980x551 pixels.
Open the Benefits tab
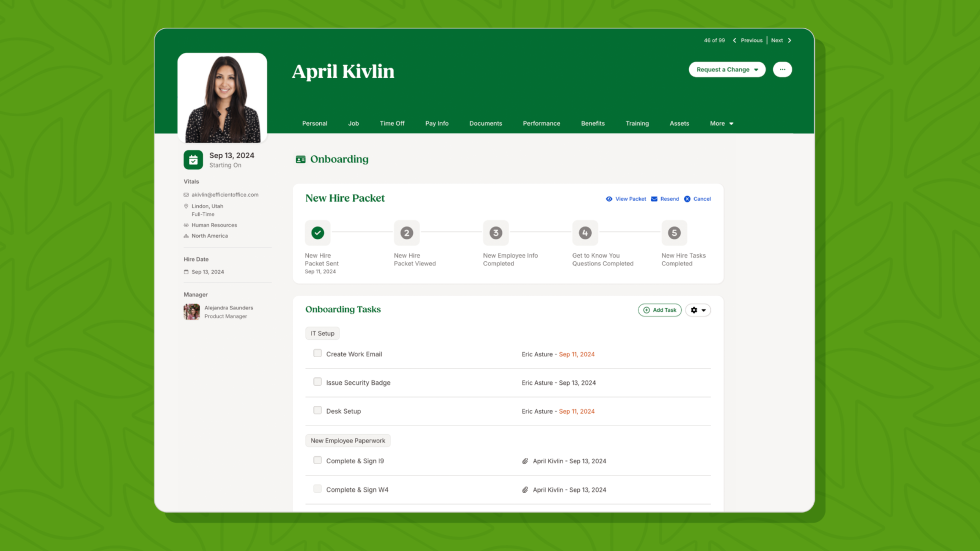point(593,124)
